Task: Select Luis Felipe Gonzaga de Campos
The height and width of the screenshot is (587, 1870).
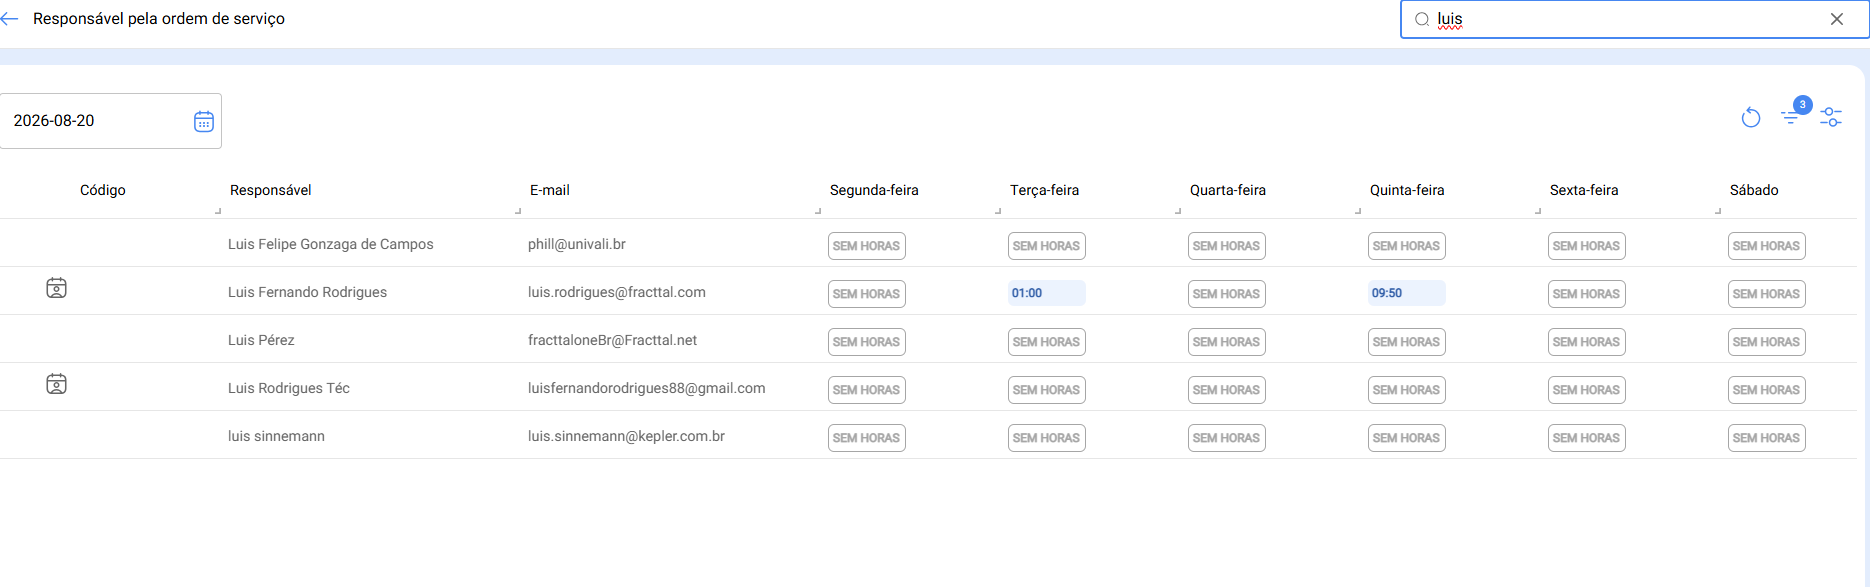Action: [x=331, y=244]
